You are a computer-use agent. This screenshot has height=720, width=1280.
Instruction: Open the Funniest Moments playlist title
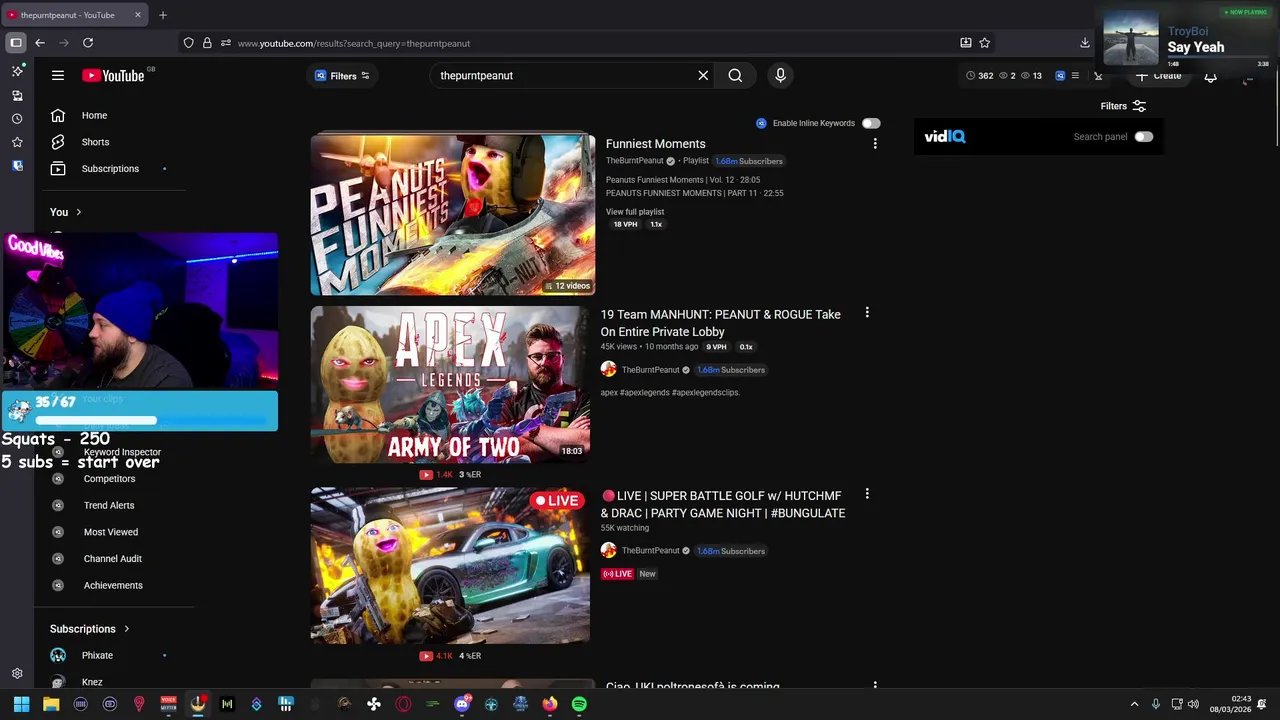(x=656, y=144)
